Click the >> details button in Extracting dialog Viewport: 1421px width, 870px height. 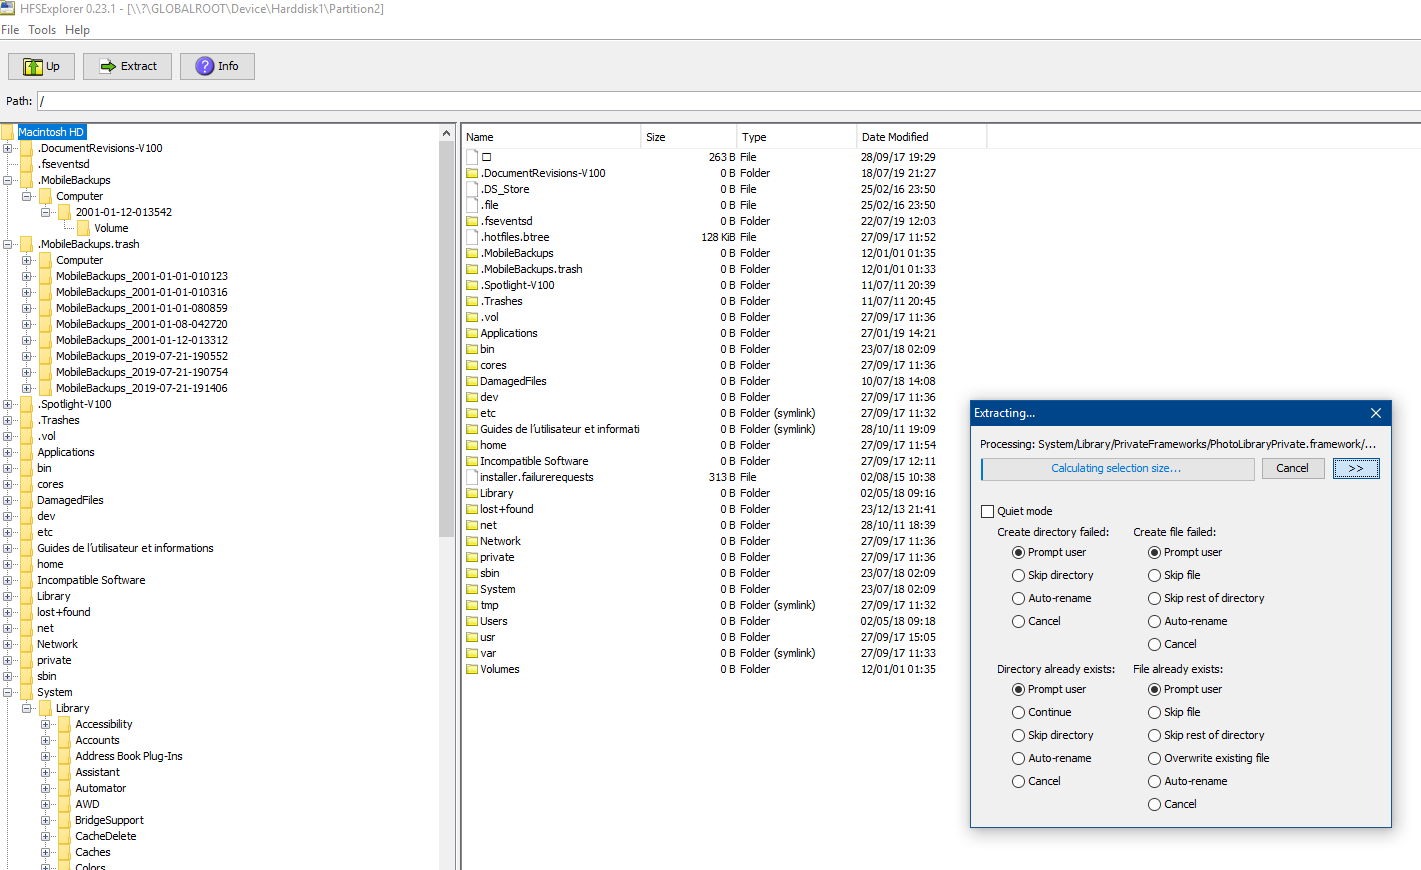click(1356, 468)
